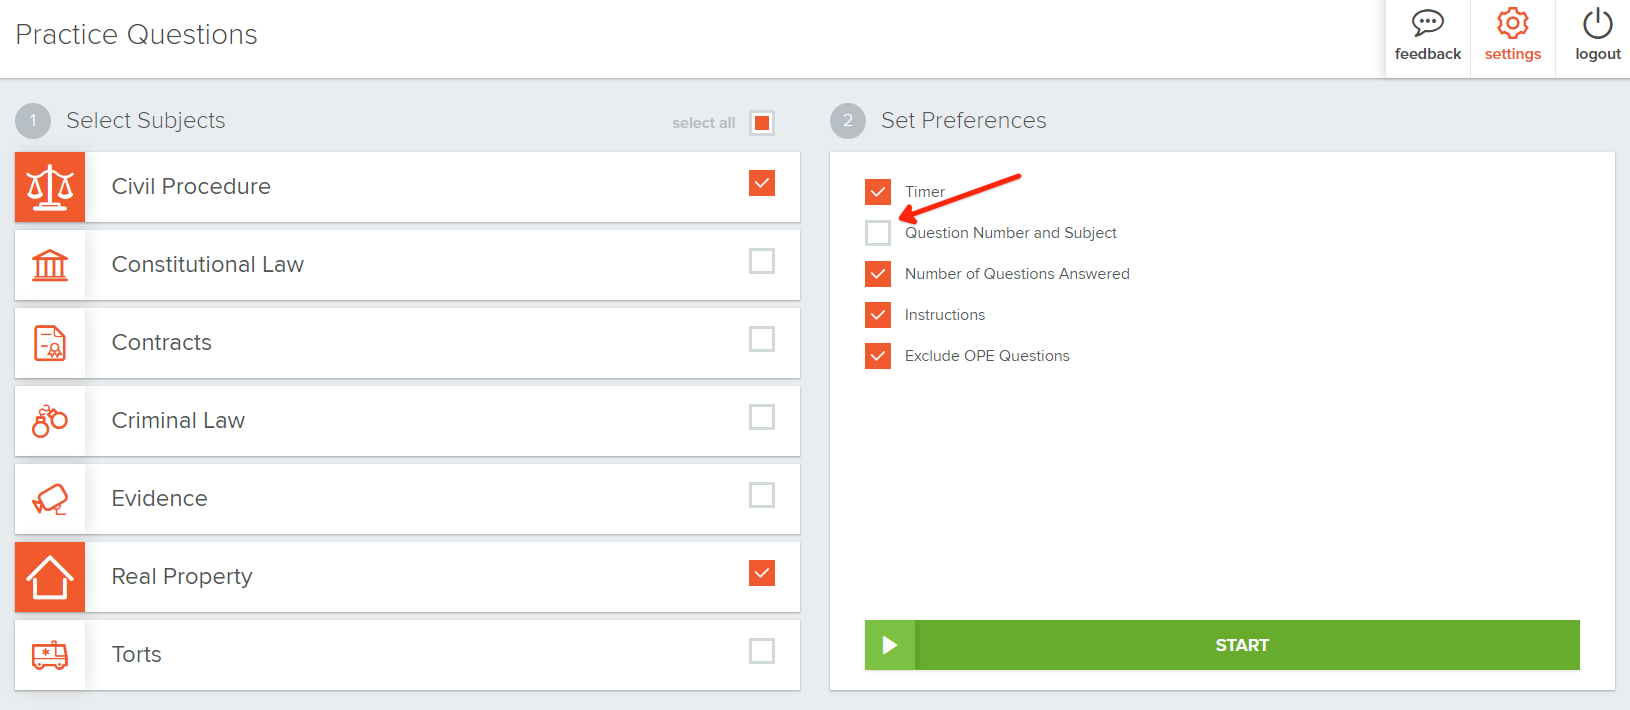Deselect the Real Property subject checkbox
The image size is (1630, 710).
point(762,573)
